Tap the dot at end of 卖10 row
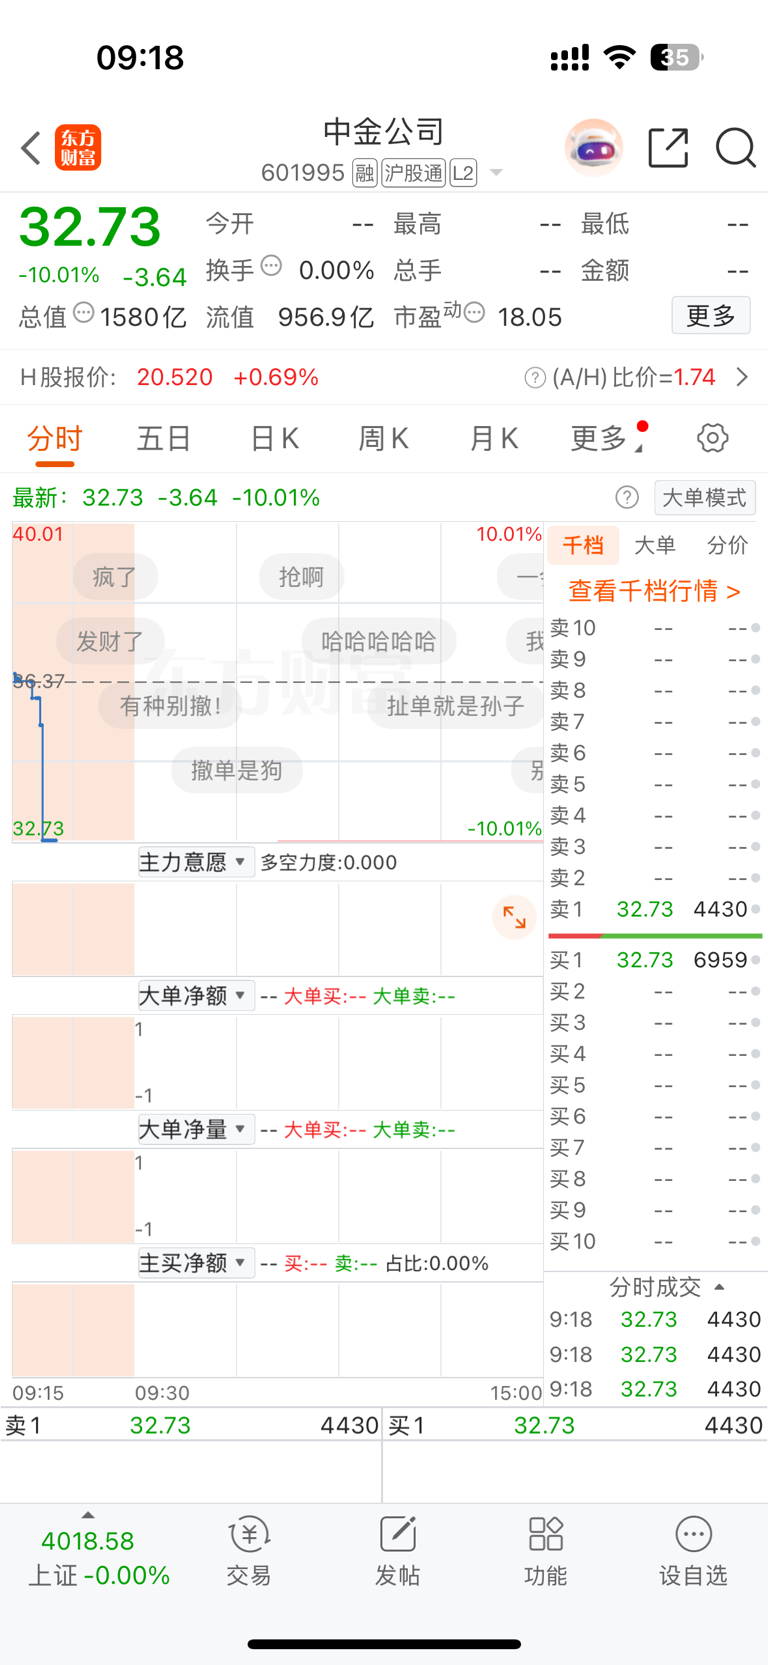This screenshot has width=769, height=1665. [x=756, y=628]
